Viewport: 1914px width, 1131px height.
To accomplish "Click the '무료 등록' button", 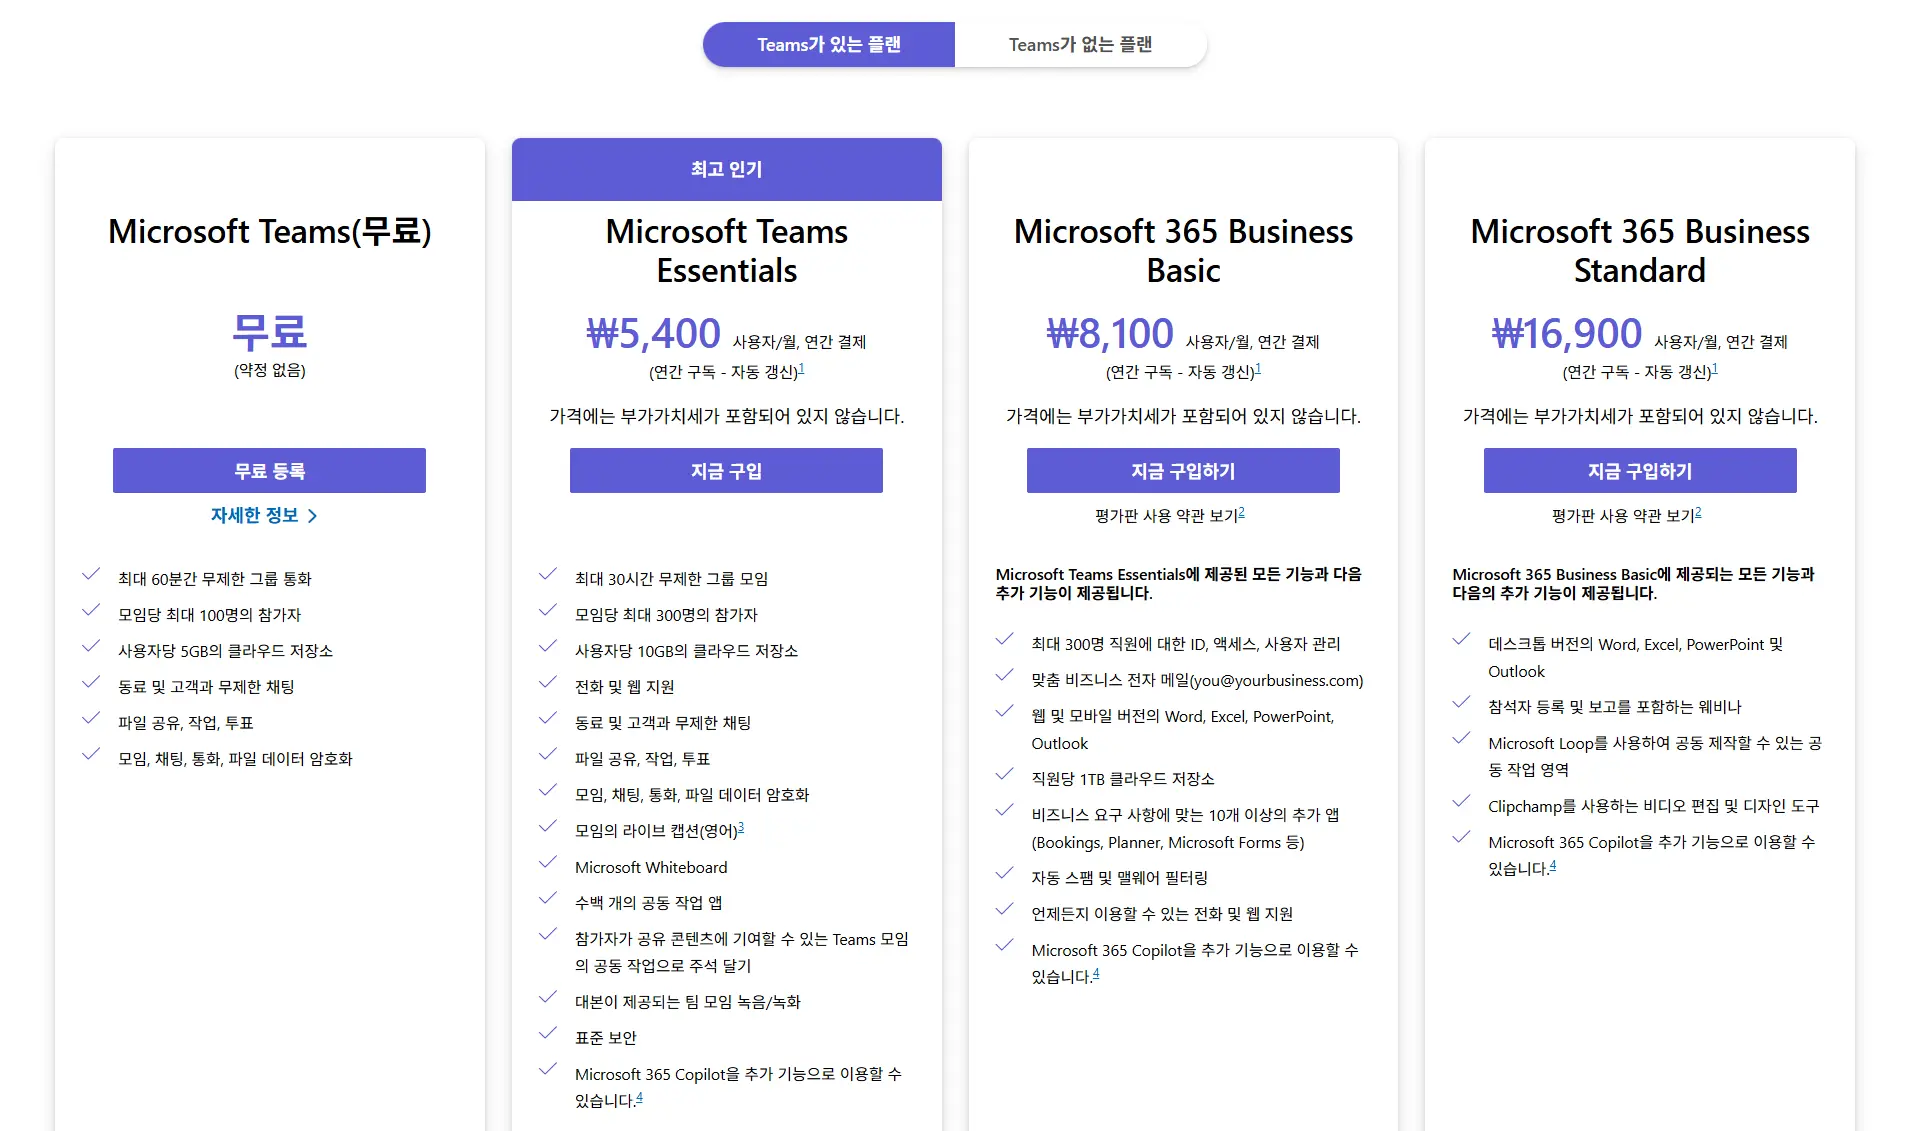I will [269, 471].
